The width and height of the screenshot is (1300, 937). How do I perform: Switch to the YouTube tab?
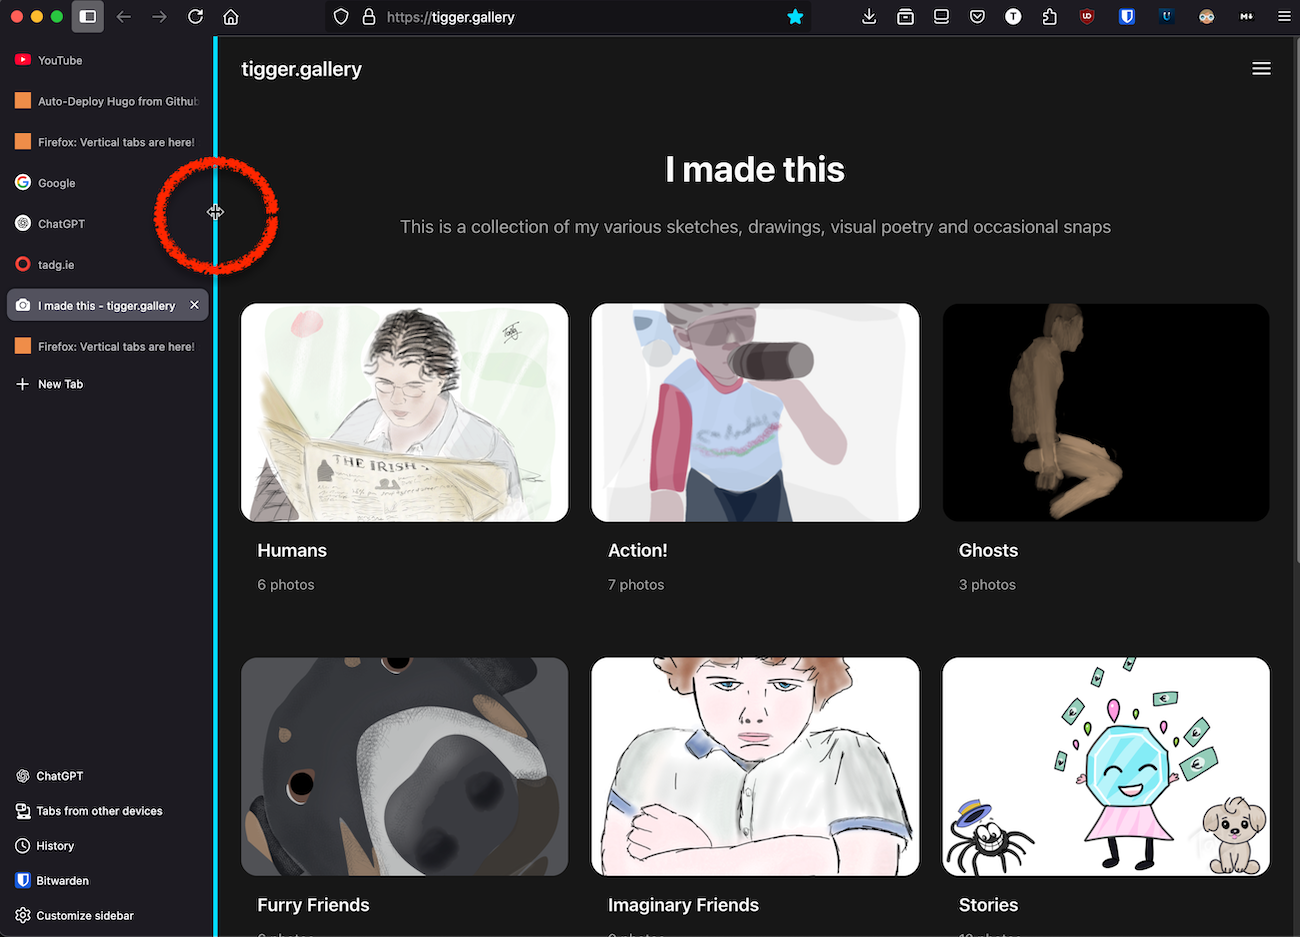(x=59, y=60)
